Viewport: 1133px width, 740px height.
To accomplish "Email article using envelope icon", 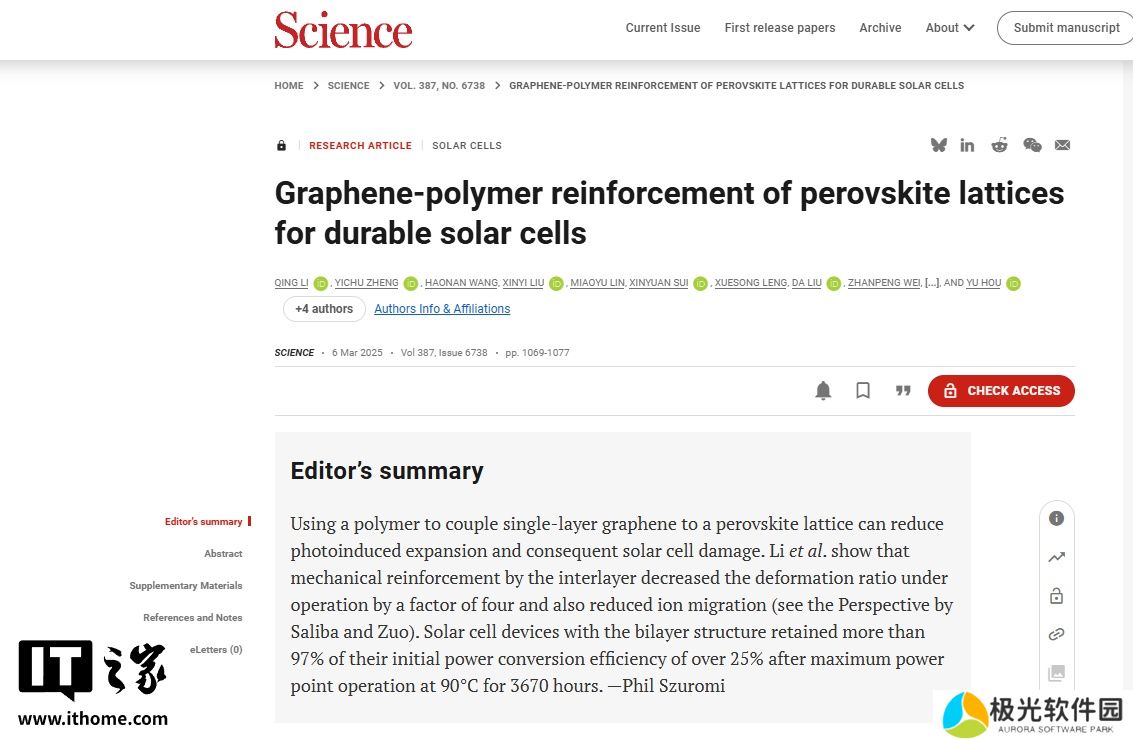I will point(1062,145).
